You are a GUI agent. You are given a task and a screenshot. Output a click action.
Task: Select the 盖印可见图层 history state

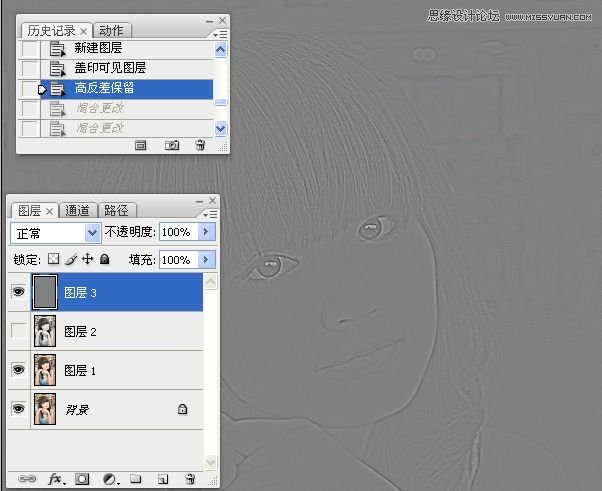click(x=110, y=68)
